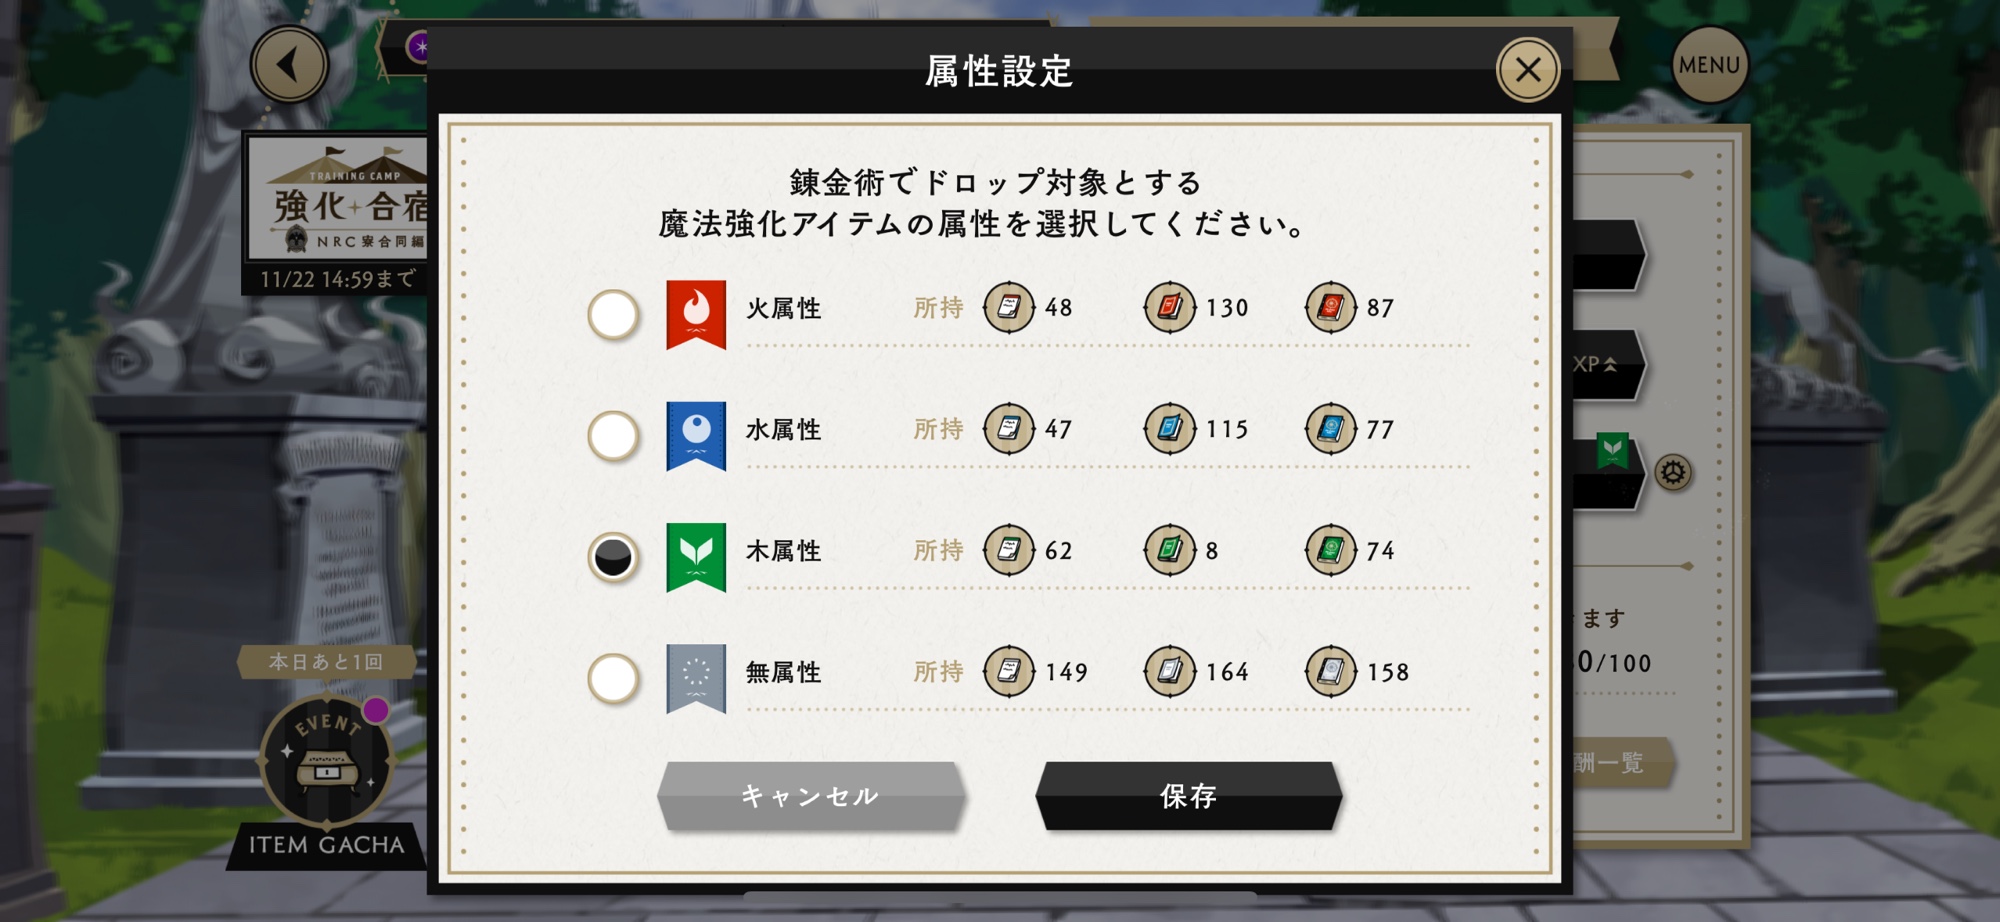Select the water attribute radio button
This screenshot has height=922, width=2000.
pos(613,436)
